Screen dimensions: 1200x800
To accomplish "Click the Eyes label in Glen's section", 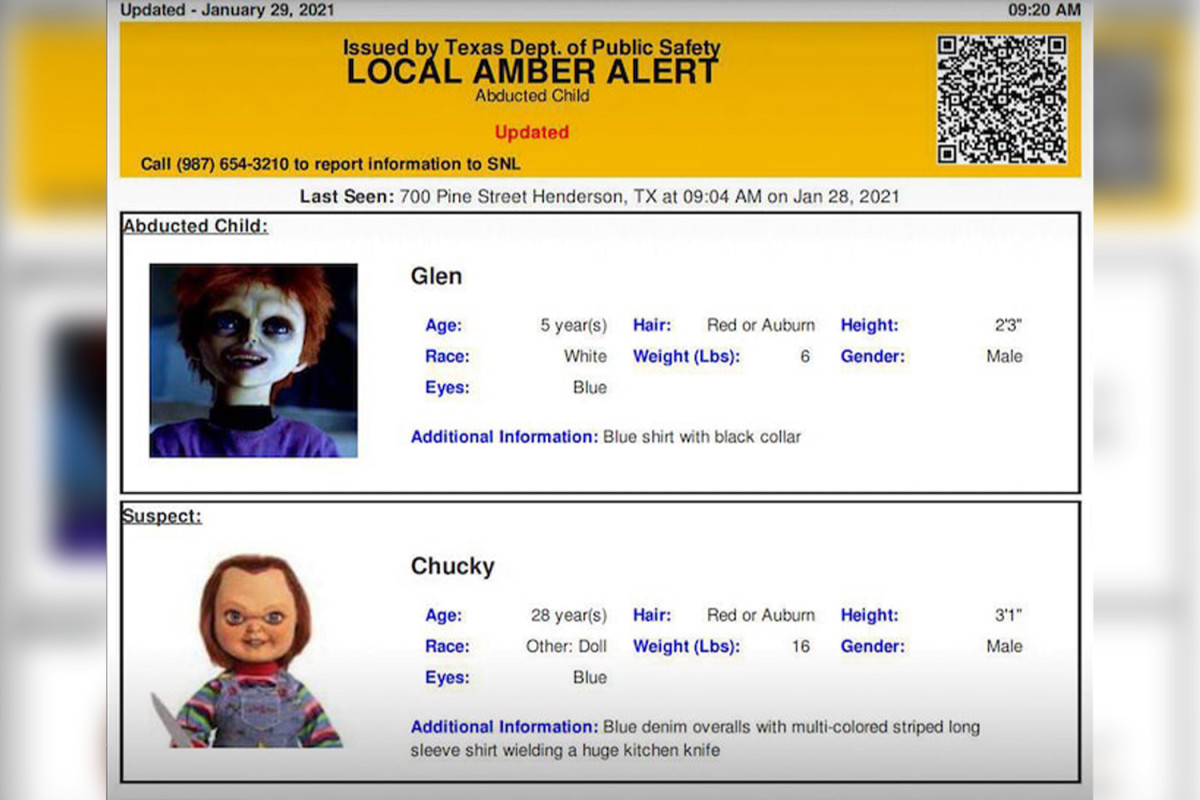I will coord(447,387).
